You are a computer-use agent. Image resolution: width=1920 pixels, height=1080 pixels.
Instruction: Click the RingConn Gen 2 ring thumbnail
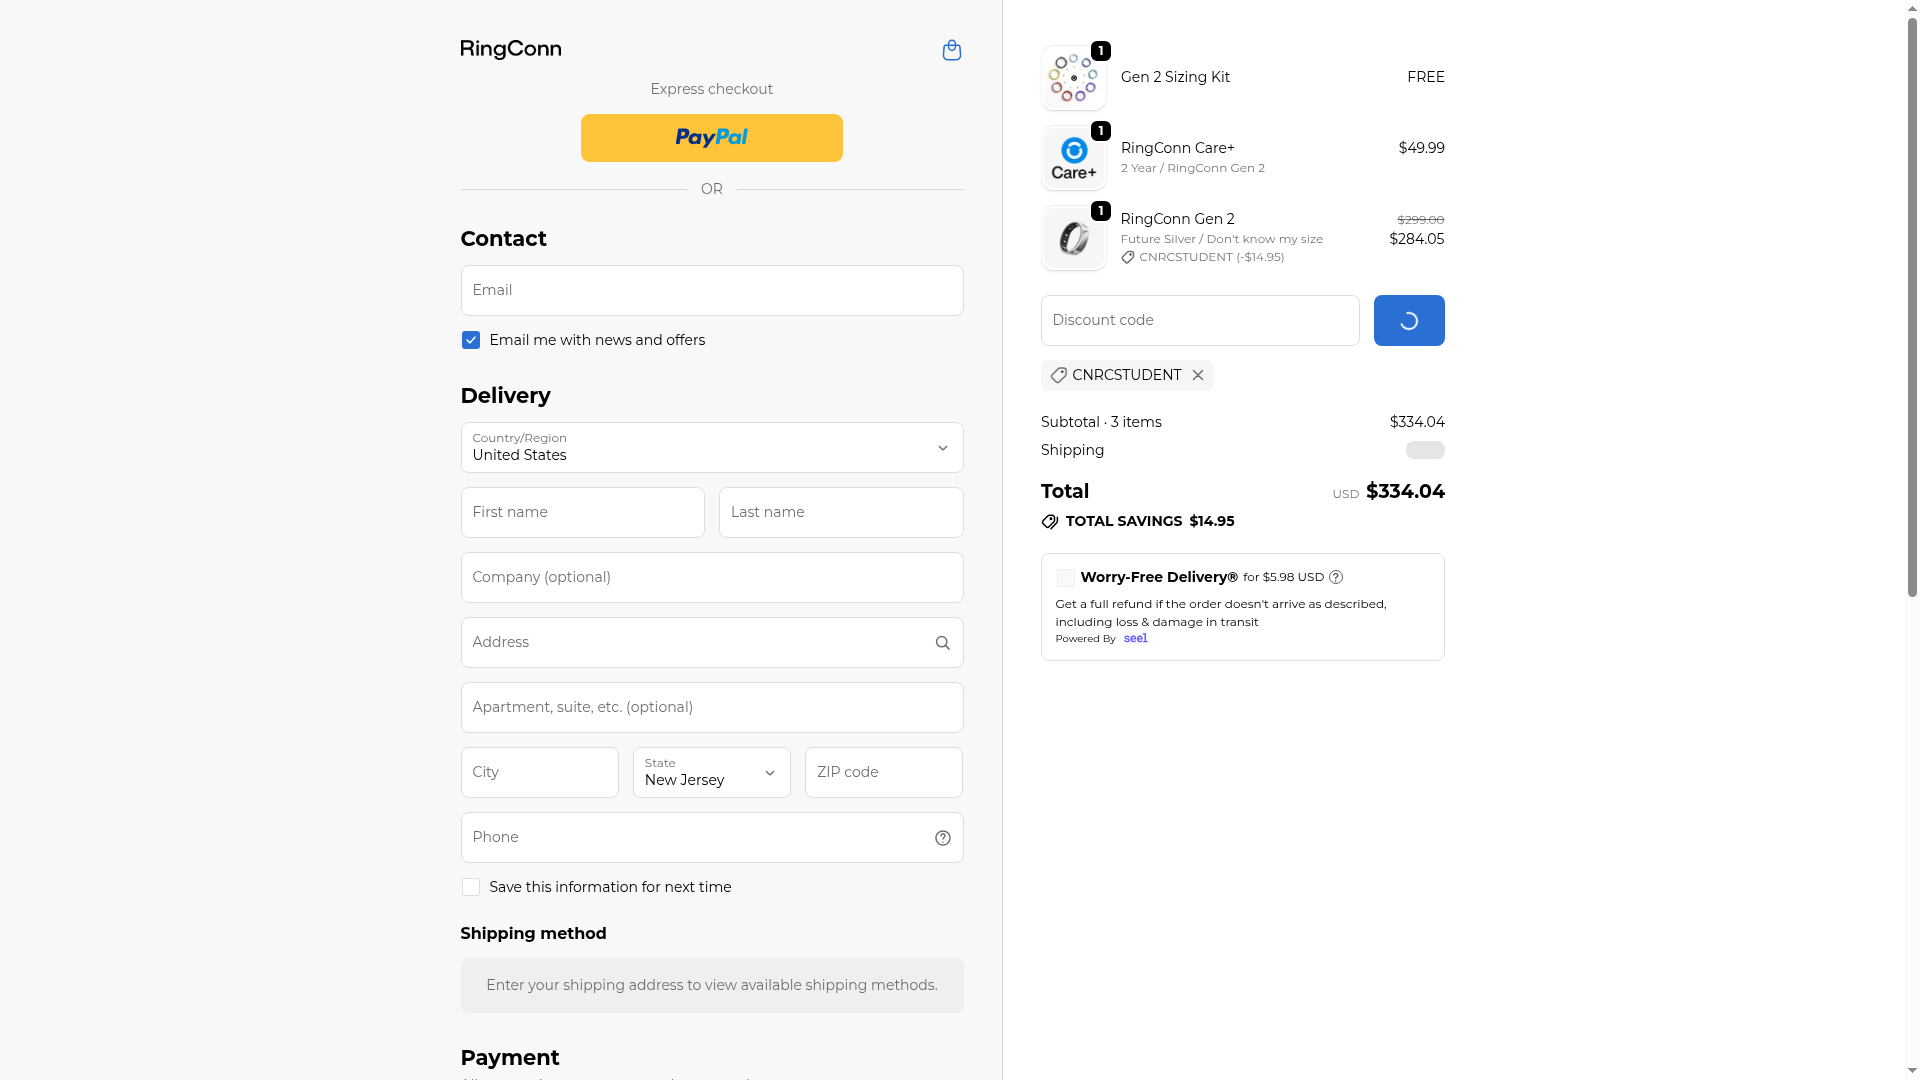1073,238
